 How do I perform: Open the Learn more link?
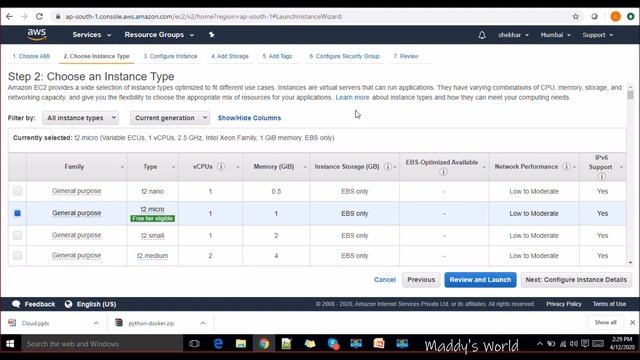pos(352,98)
